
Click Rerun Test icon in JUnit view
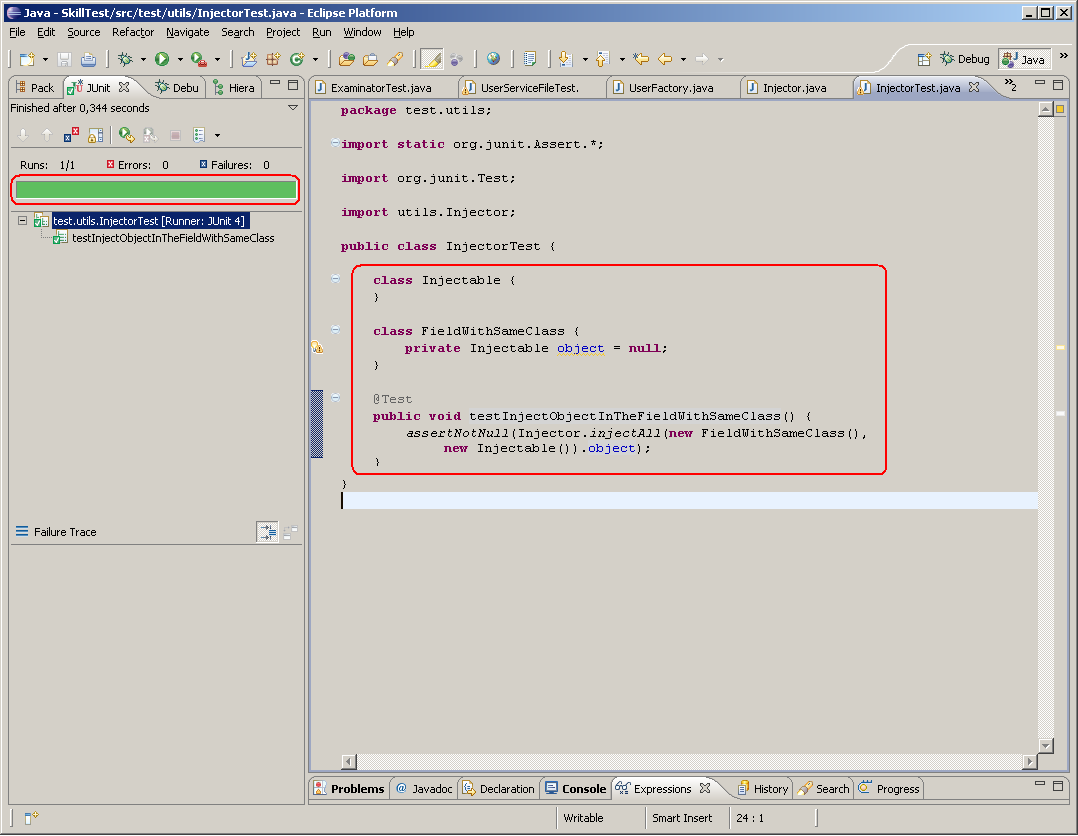(126, 135)
